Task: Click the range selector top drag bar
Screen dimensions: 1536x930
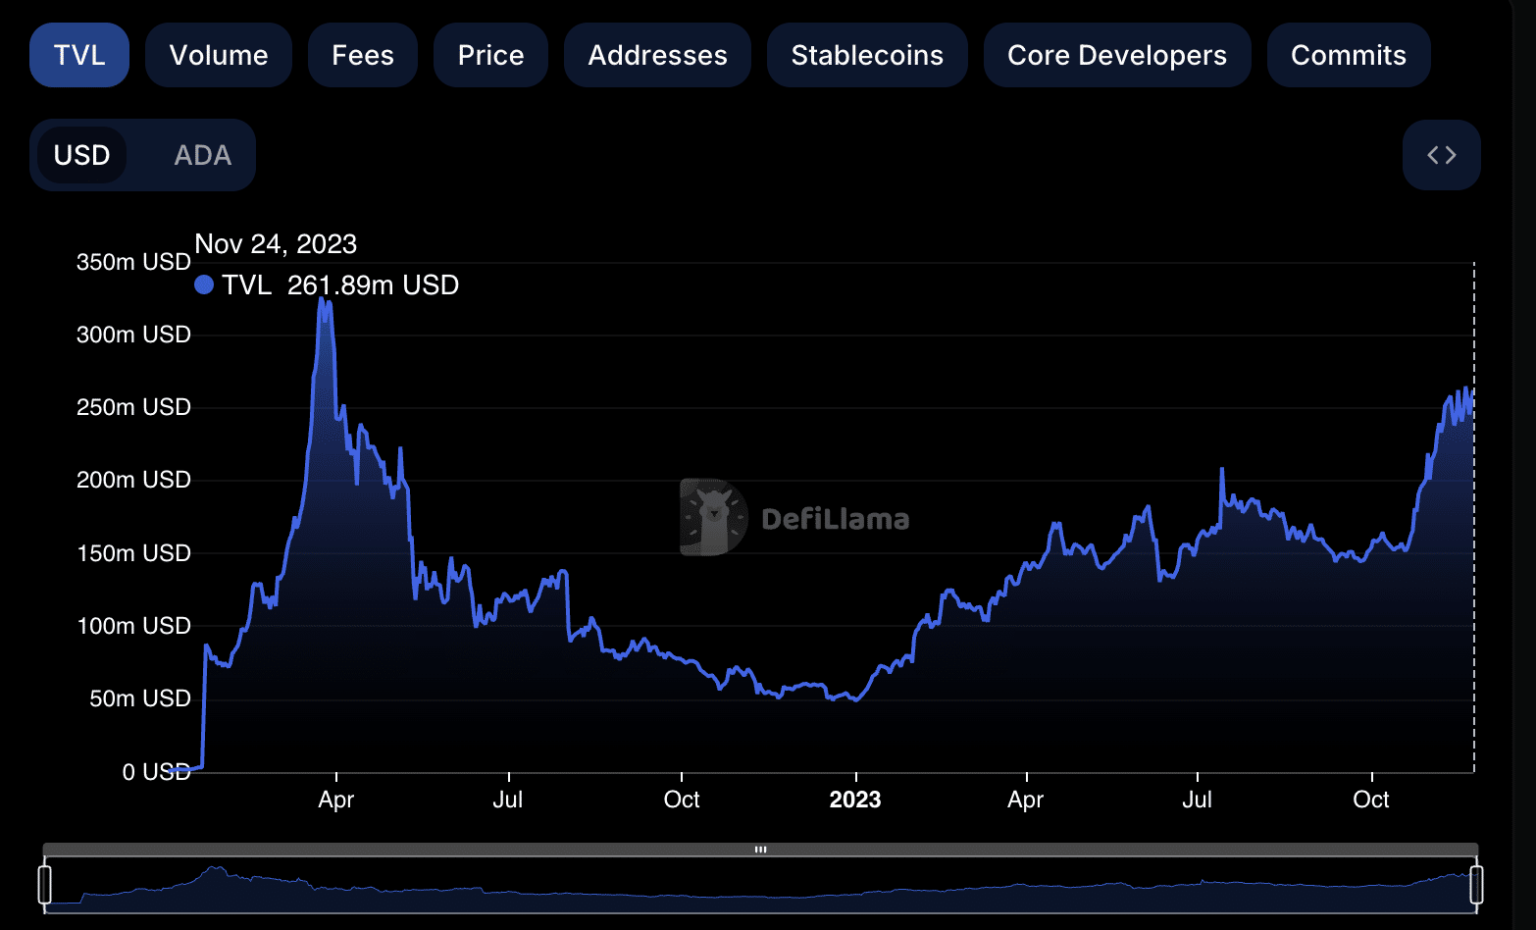Action: [x=760, y=850]
